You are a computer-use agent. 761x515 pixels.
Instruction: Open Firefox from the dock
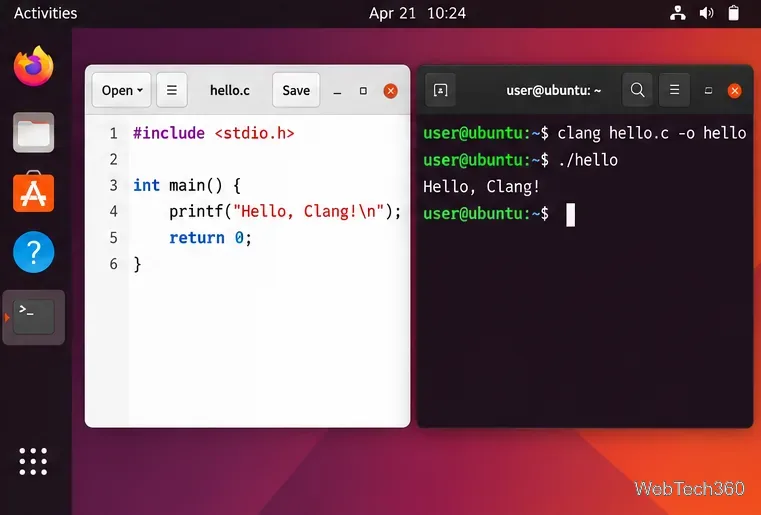tap(33, 66)
